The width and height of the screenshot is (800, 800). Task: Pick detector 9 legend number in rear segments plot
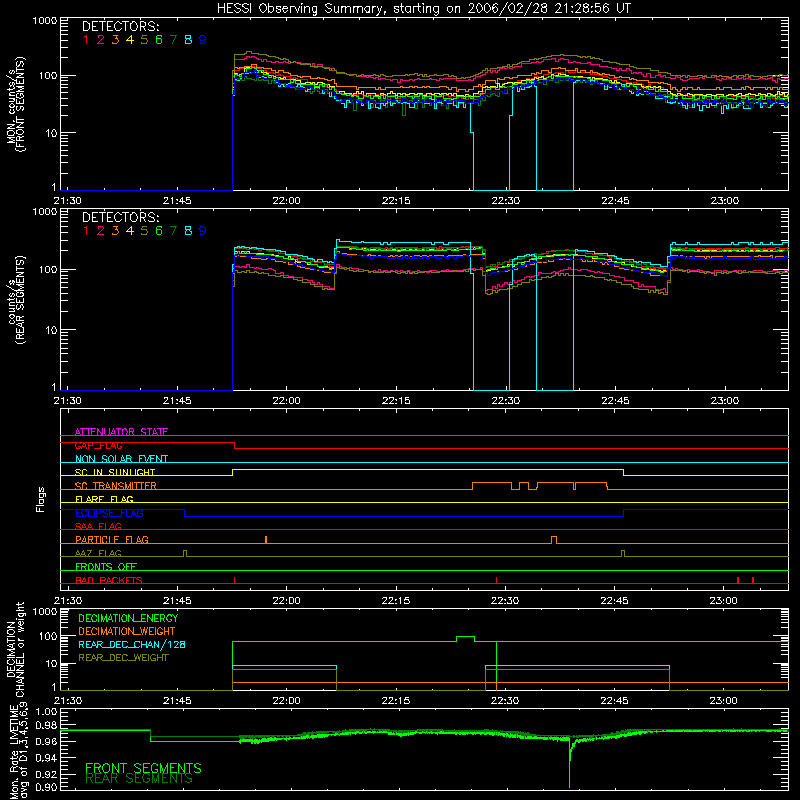[x=203, y=231]
